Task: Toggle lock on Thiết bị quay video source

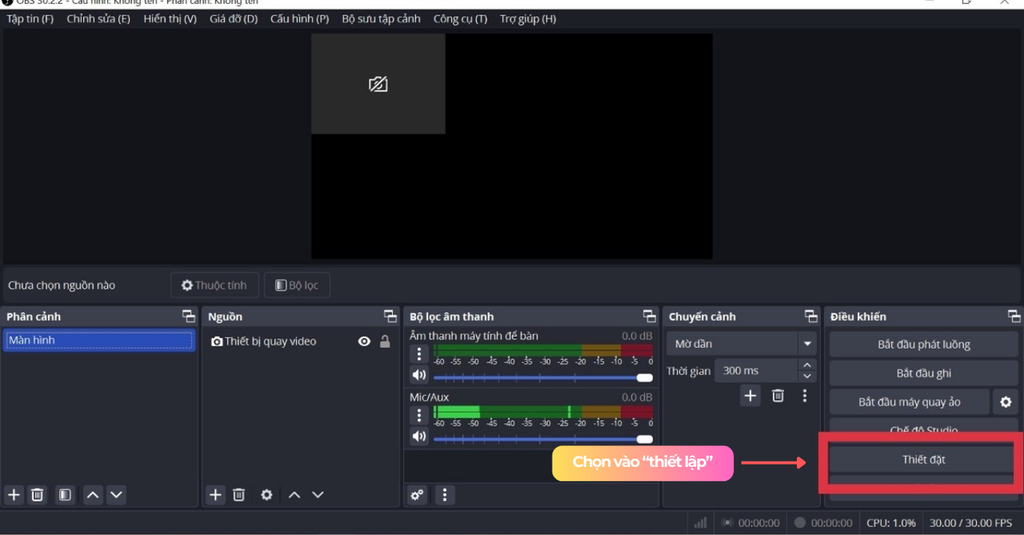Action: click(x=385, y=341)
